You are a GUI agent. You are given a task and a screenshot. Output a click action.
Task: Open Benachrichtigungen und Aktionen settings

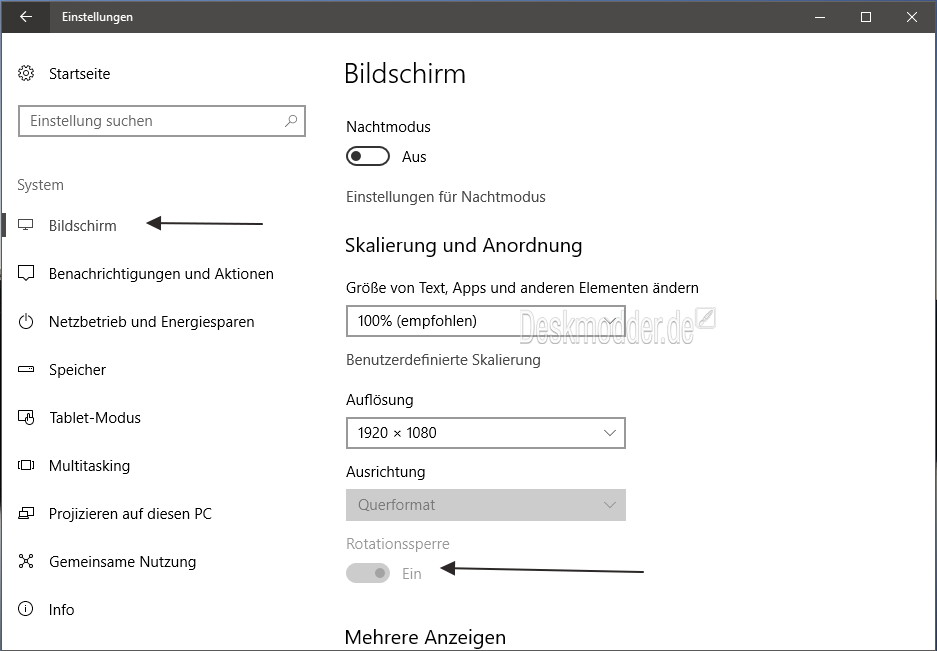coord(161,274)
